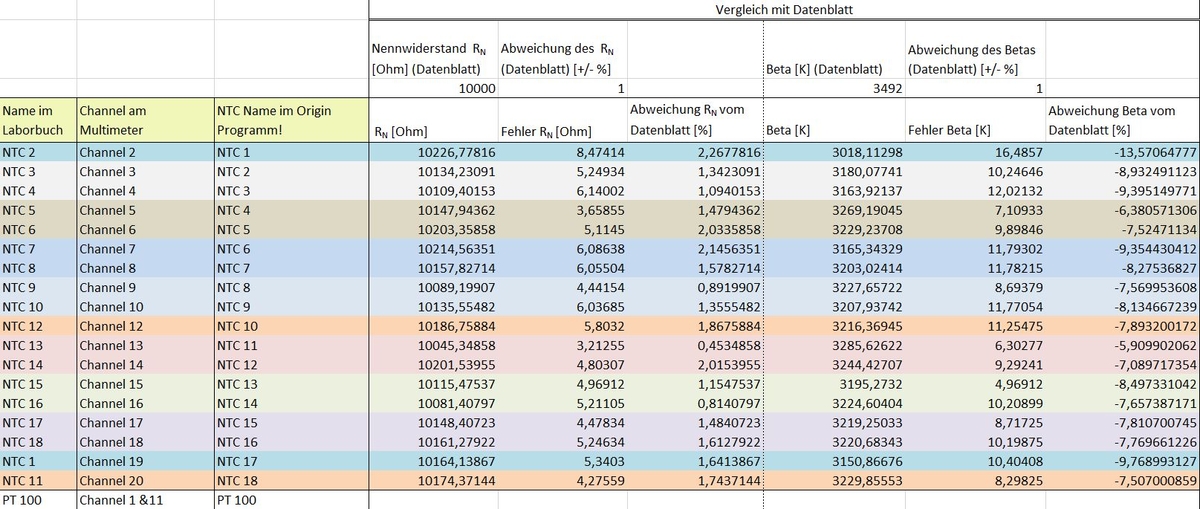Select the error value 4,44154
The width and height of the screenshot is (1200, 509).
click(x=561, y=288)
